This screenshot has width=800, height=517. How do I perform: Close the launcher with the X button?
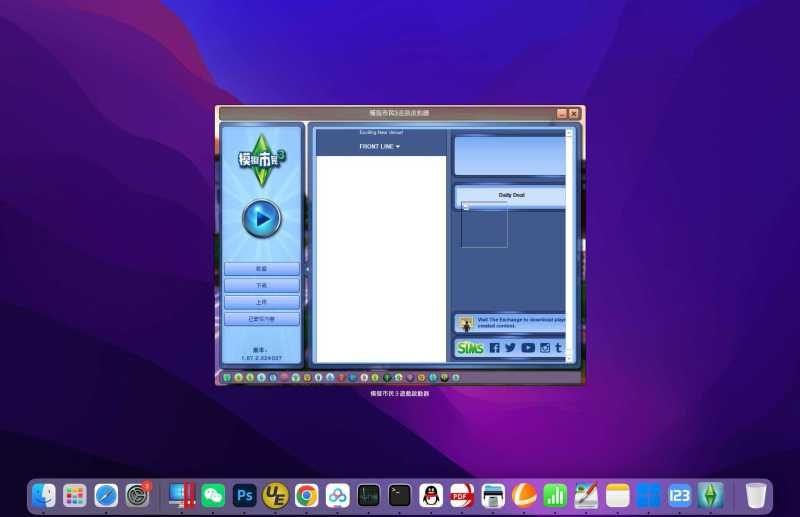pos(573,113)
